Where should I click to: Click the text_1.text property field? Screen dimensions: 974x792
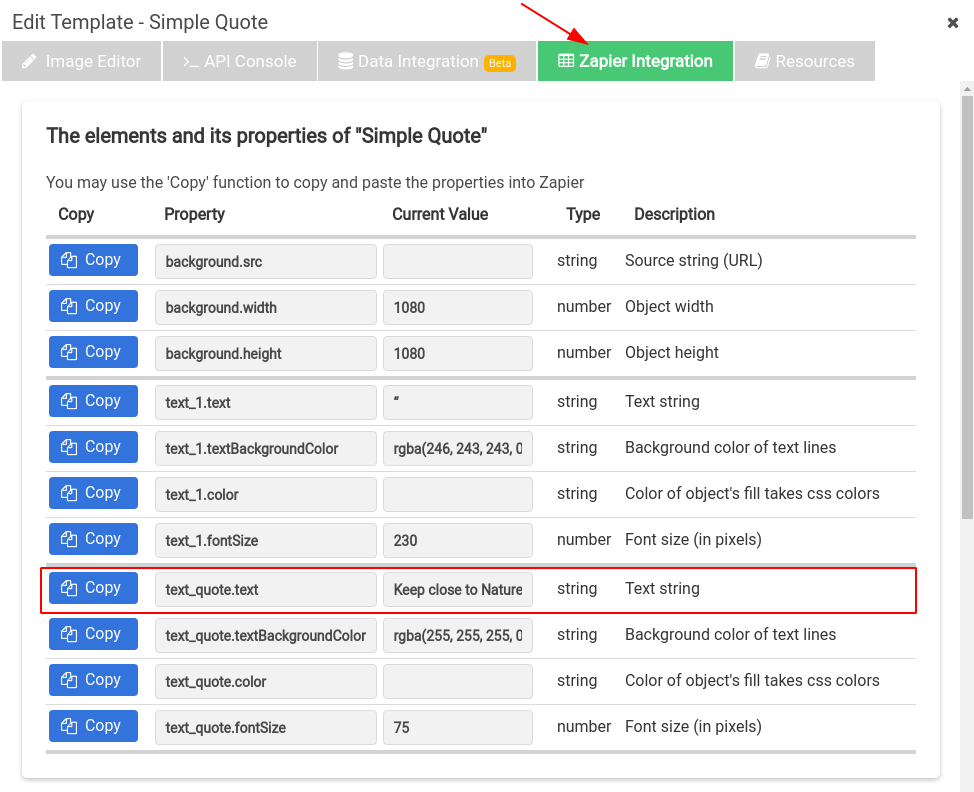(x=266, y=403)
